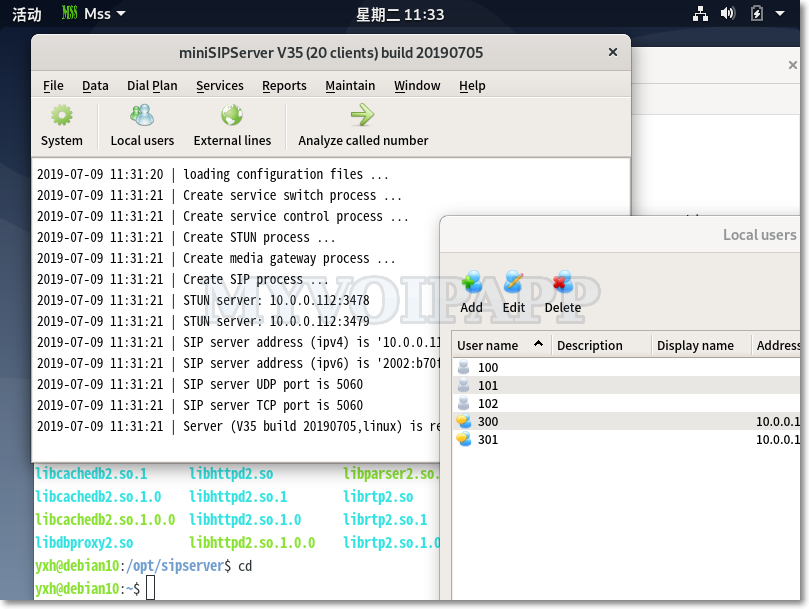The height and width of the screenshot is (609, 809).
Task: Expand the Mss application menu dropdown
Action: 121,13
